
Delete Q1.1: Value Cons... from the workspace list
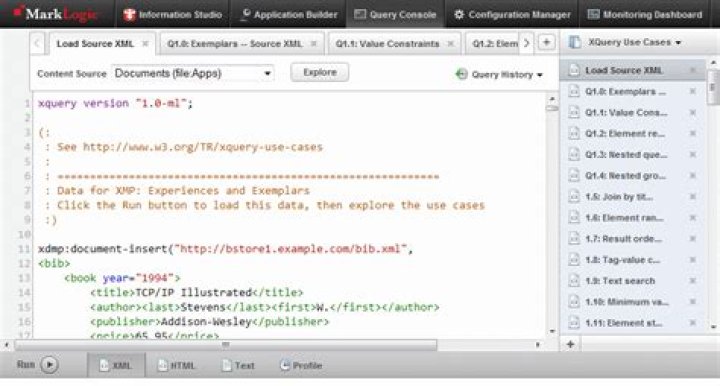pos(692,112)
